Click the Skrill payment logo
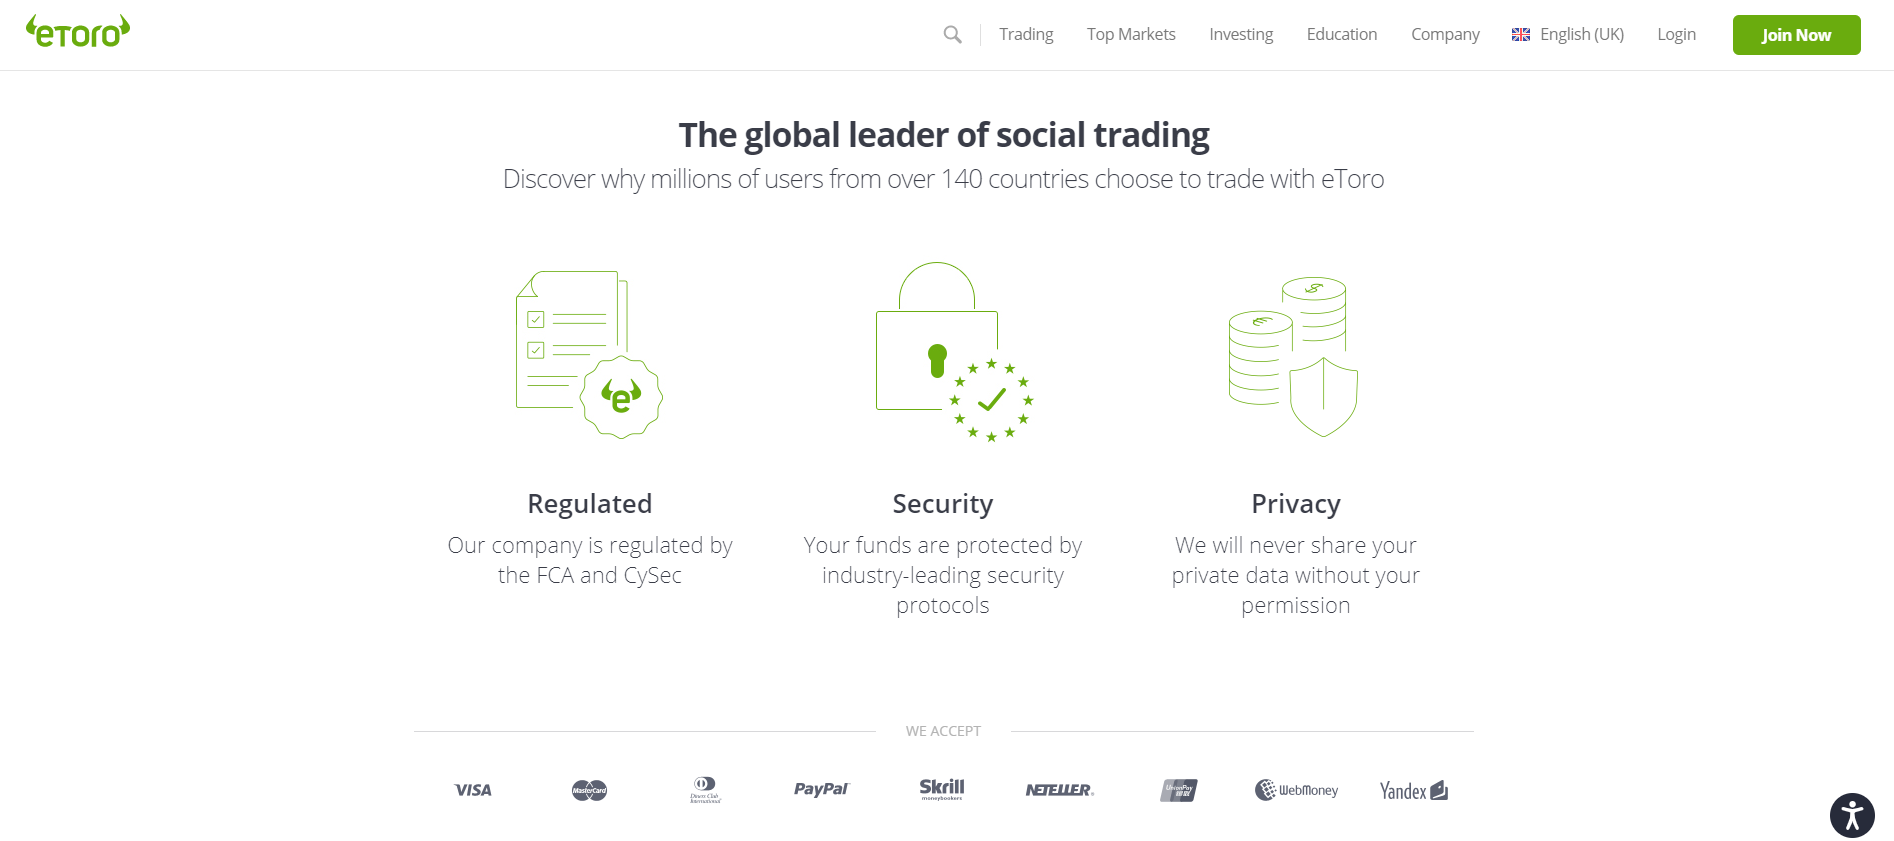The width and height of the screenshot is (1894, 841). (942, 789)
